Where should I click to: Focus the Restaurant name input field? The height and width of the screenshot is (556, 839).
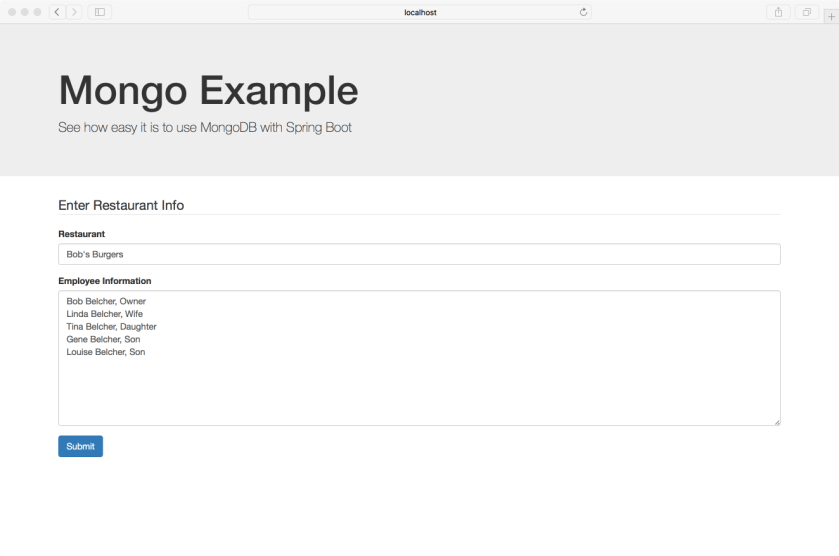click(x=419, y=254)
